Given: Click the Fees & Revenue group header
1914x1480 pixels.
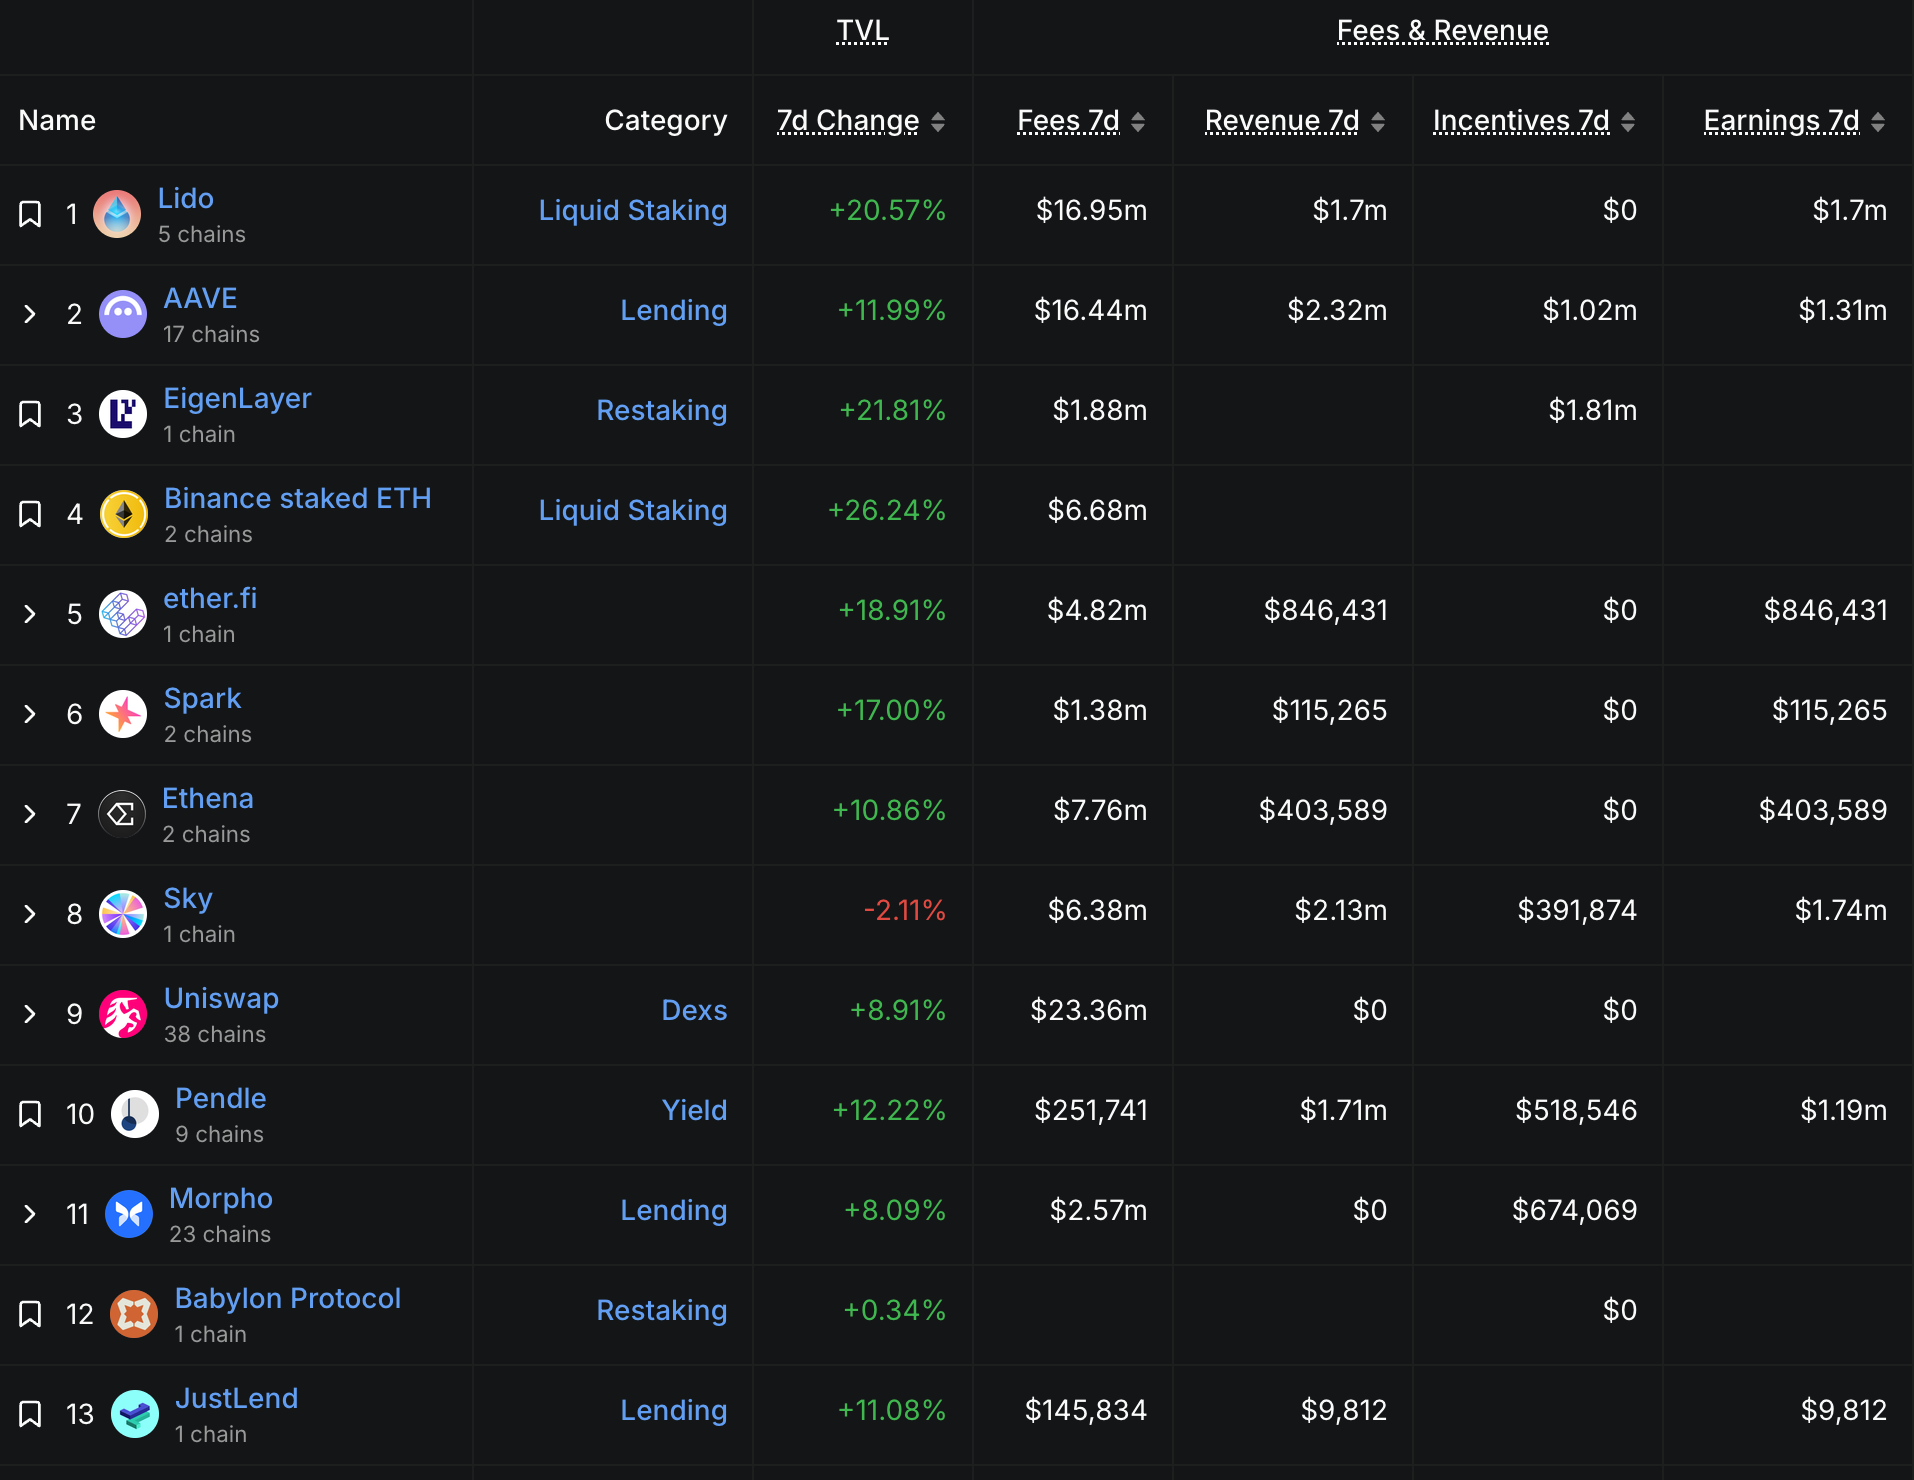Looking at the screenshot, I should coord(1443,31).
